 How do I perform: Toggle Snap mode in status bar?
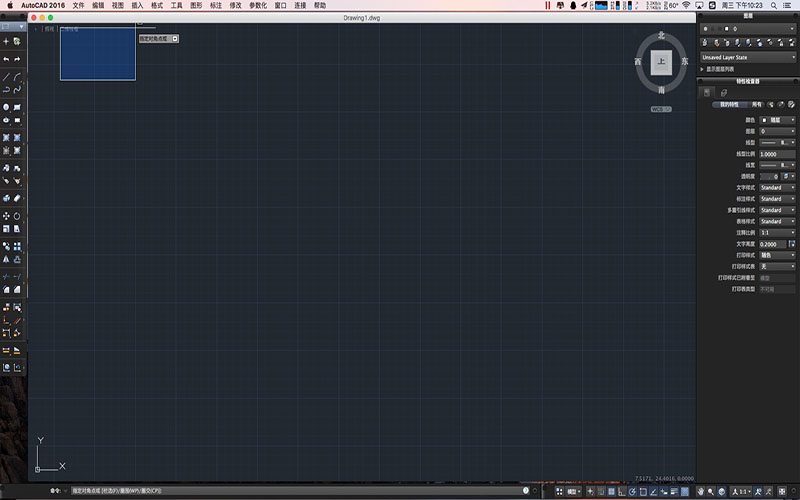coord(601,491)
